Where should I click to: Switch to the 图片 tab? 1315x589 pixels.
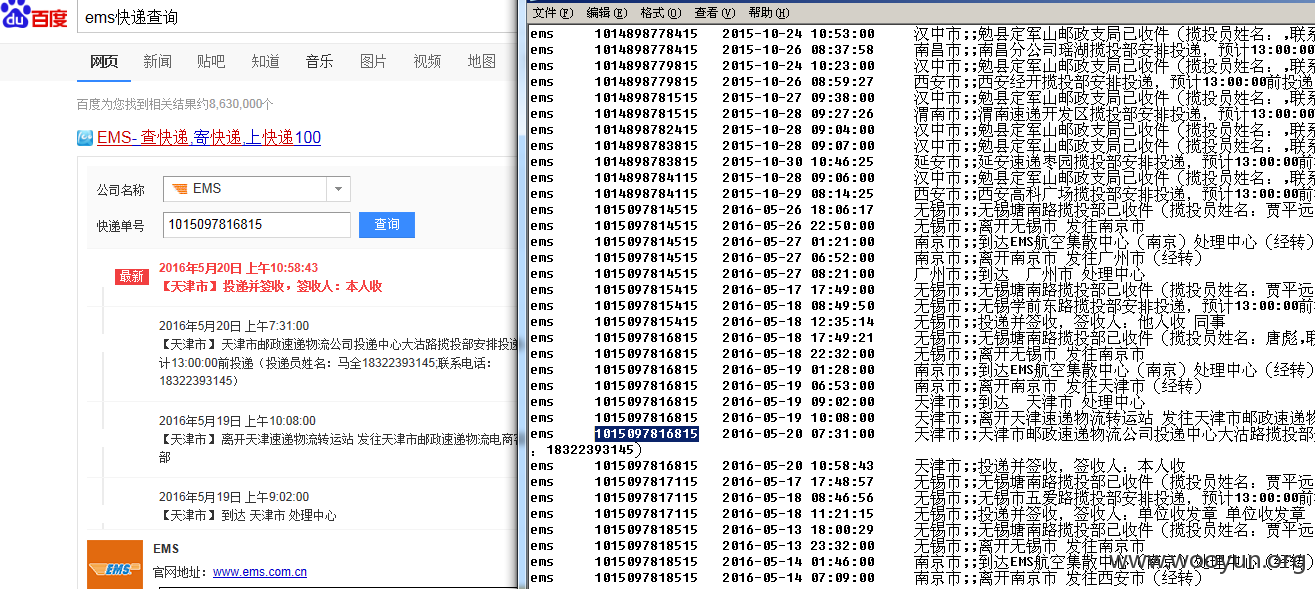pyautogui.click(x=373, y=62)
